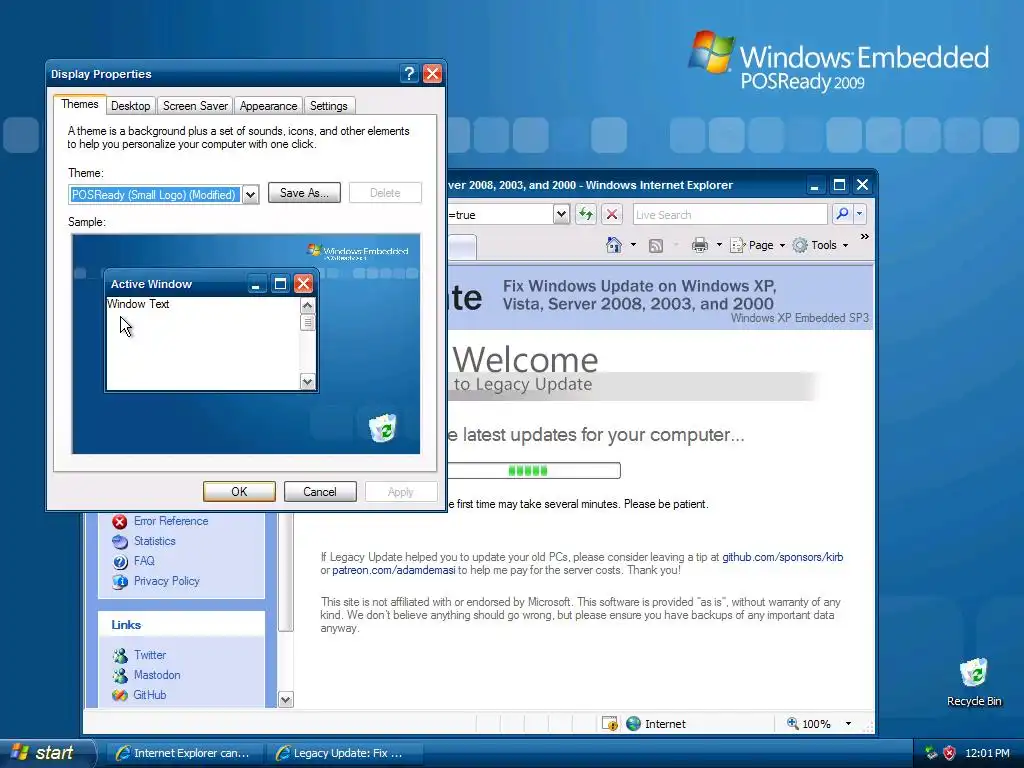This screenshot has height=768, width=1024.
Task: Click the Save As button
Action: (304, 193)
